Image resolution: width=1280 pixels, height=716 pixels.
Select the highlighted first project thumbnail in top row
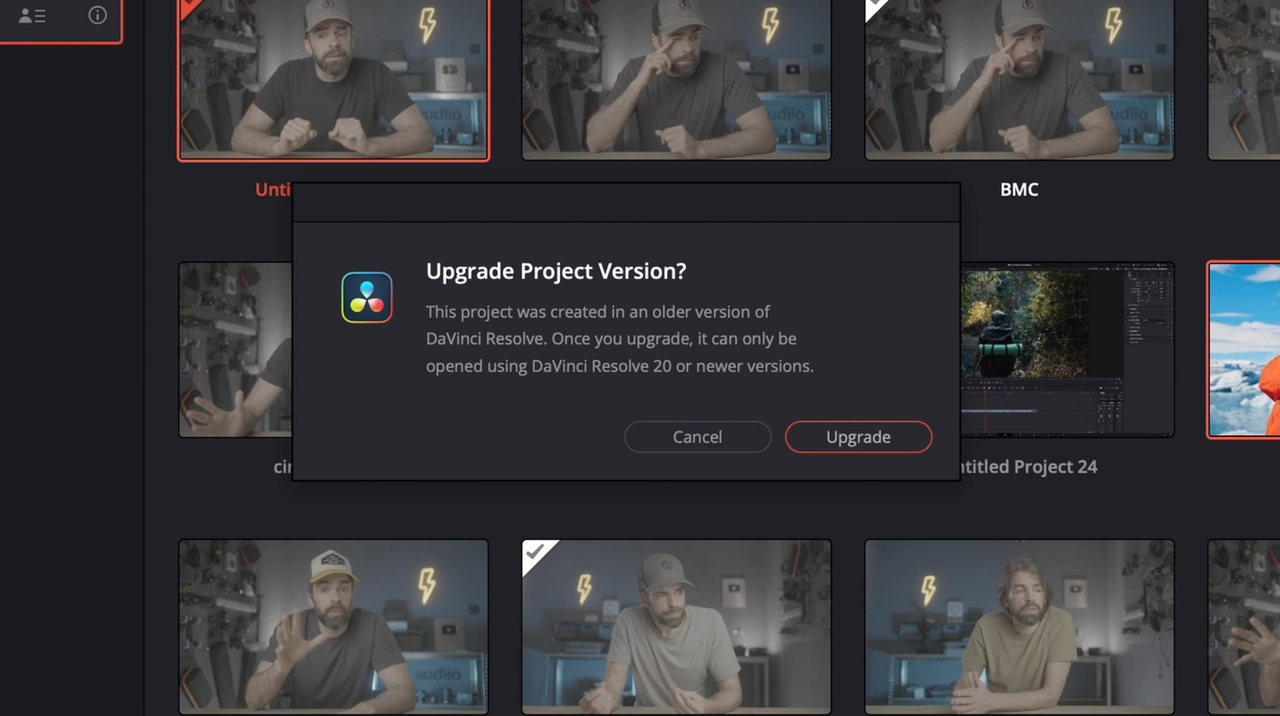[333, 79]
